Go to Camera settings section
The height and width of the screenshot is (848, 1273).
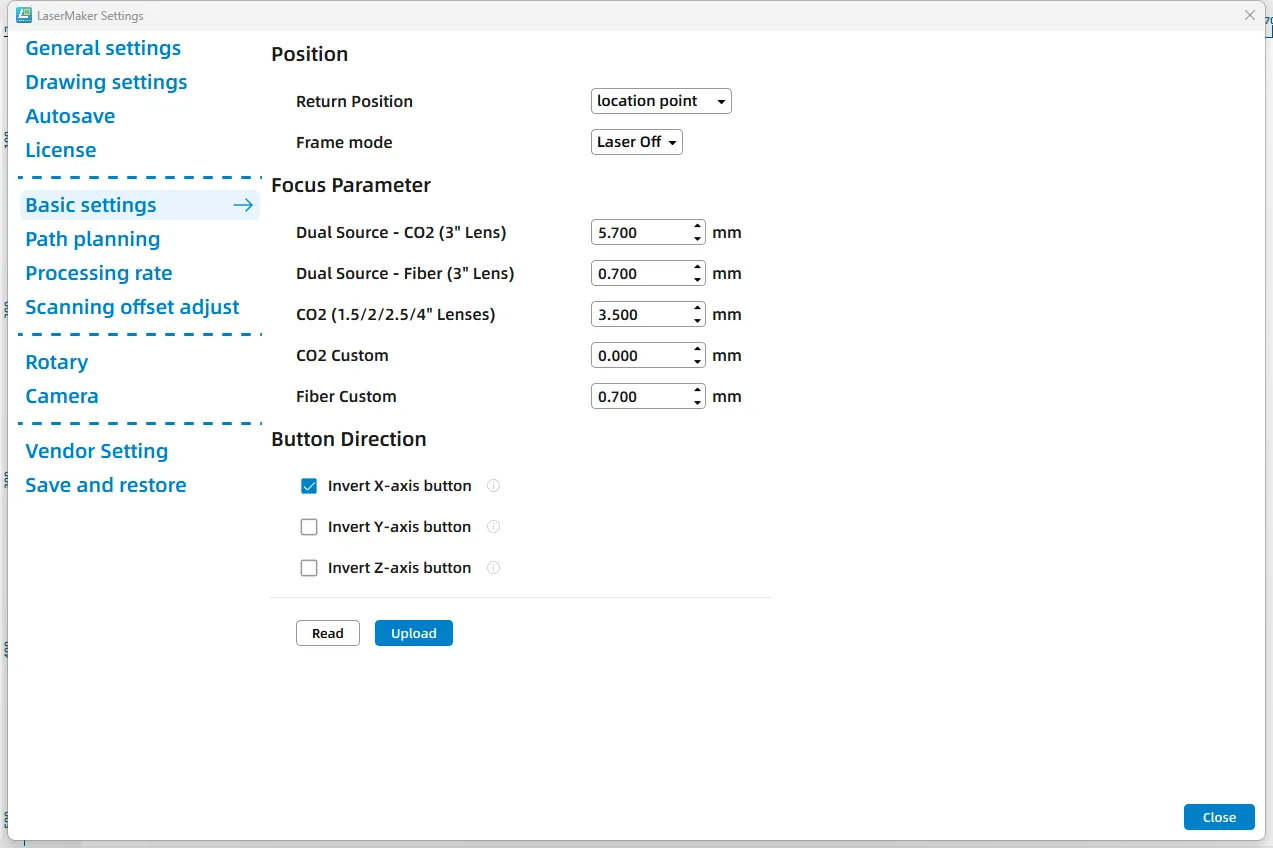coord(62,396)
